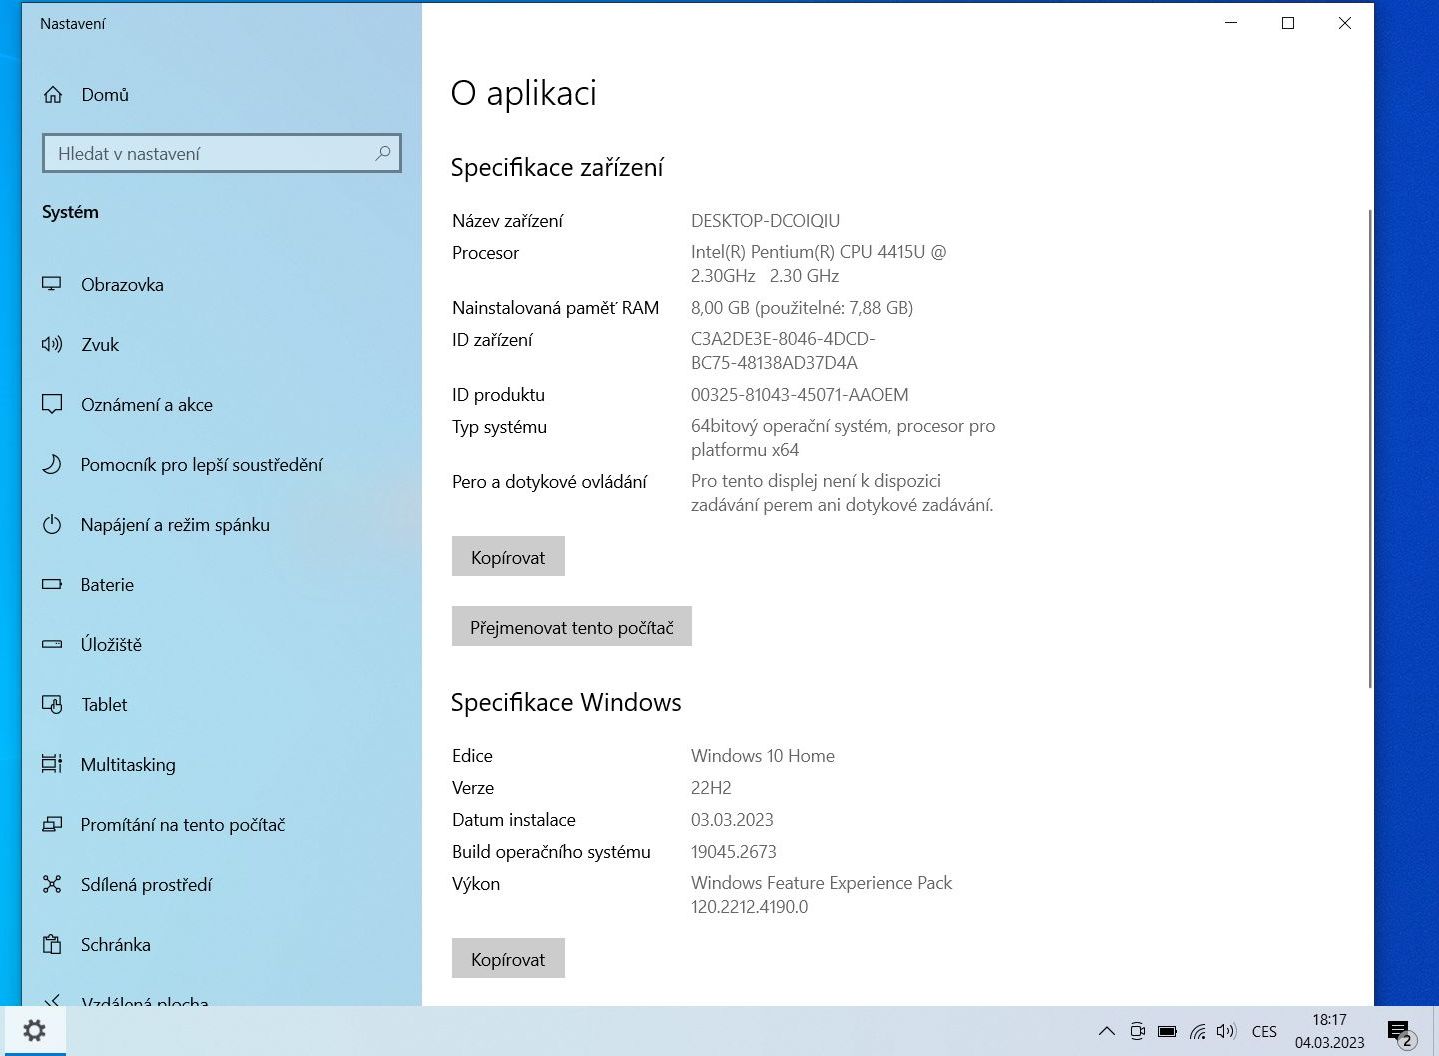Switch input language CES
This screenshot has width=1439, height=1056.
pos(1264,1031)
